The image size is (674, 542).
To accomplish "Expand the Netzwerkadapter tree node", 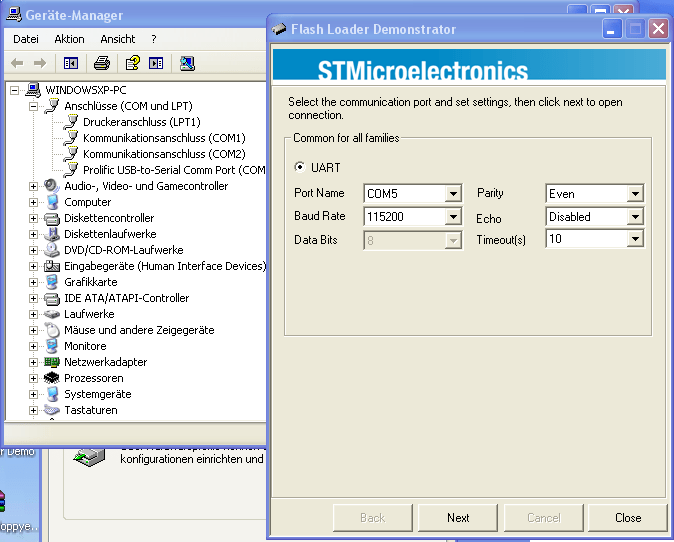I will [x=33, y=362].
